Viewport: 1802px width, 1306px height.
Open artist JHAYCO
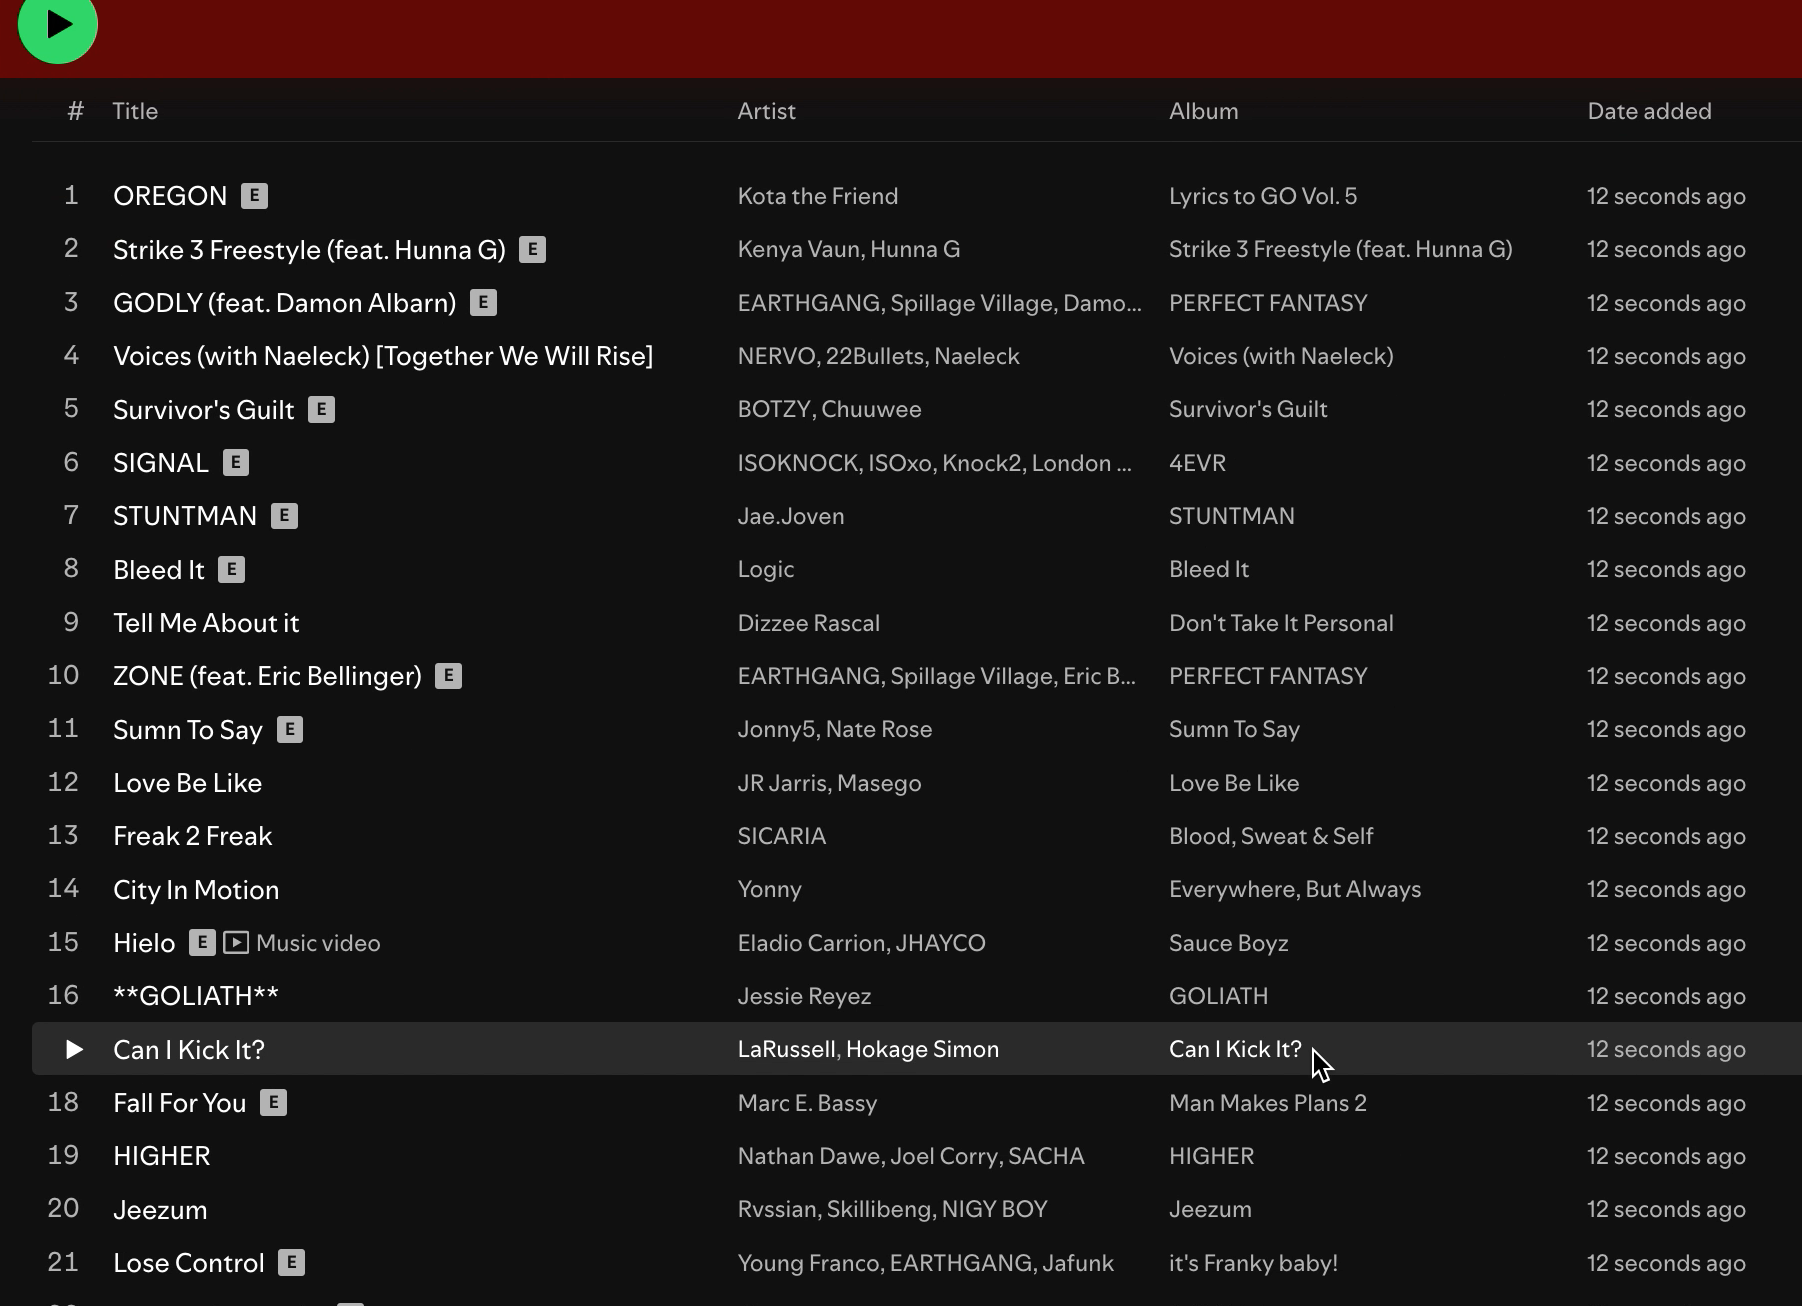pos(941,943)
